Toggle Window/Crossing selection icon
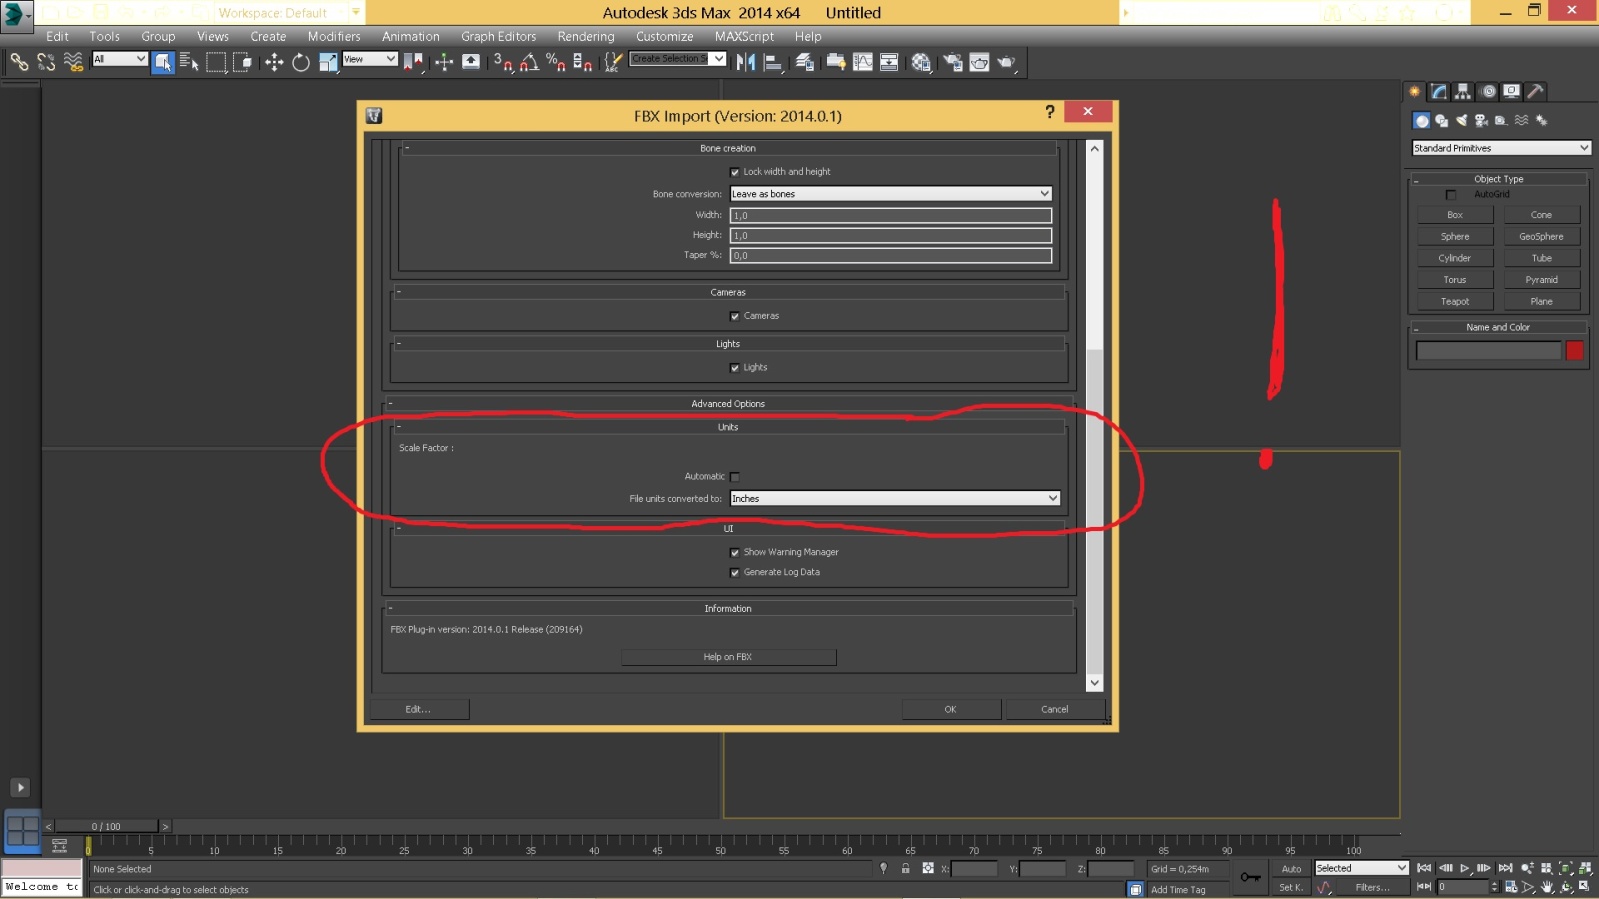 click(243, 62)
